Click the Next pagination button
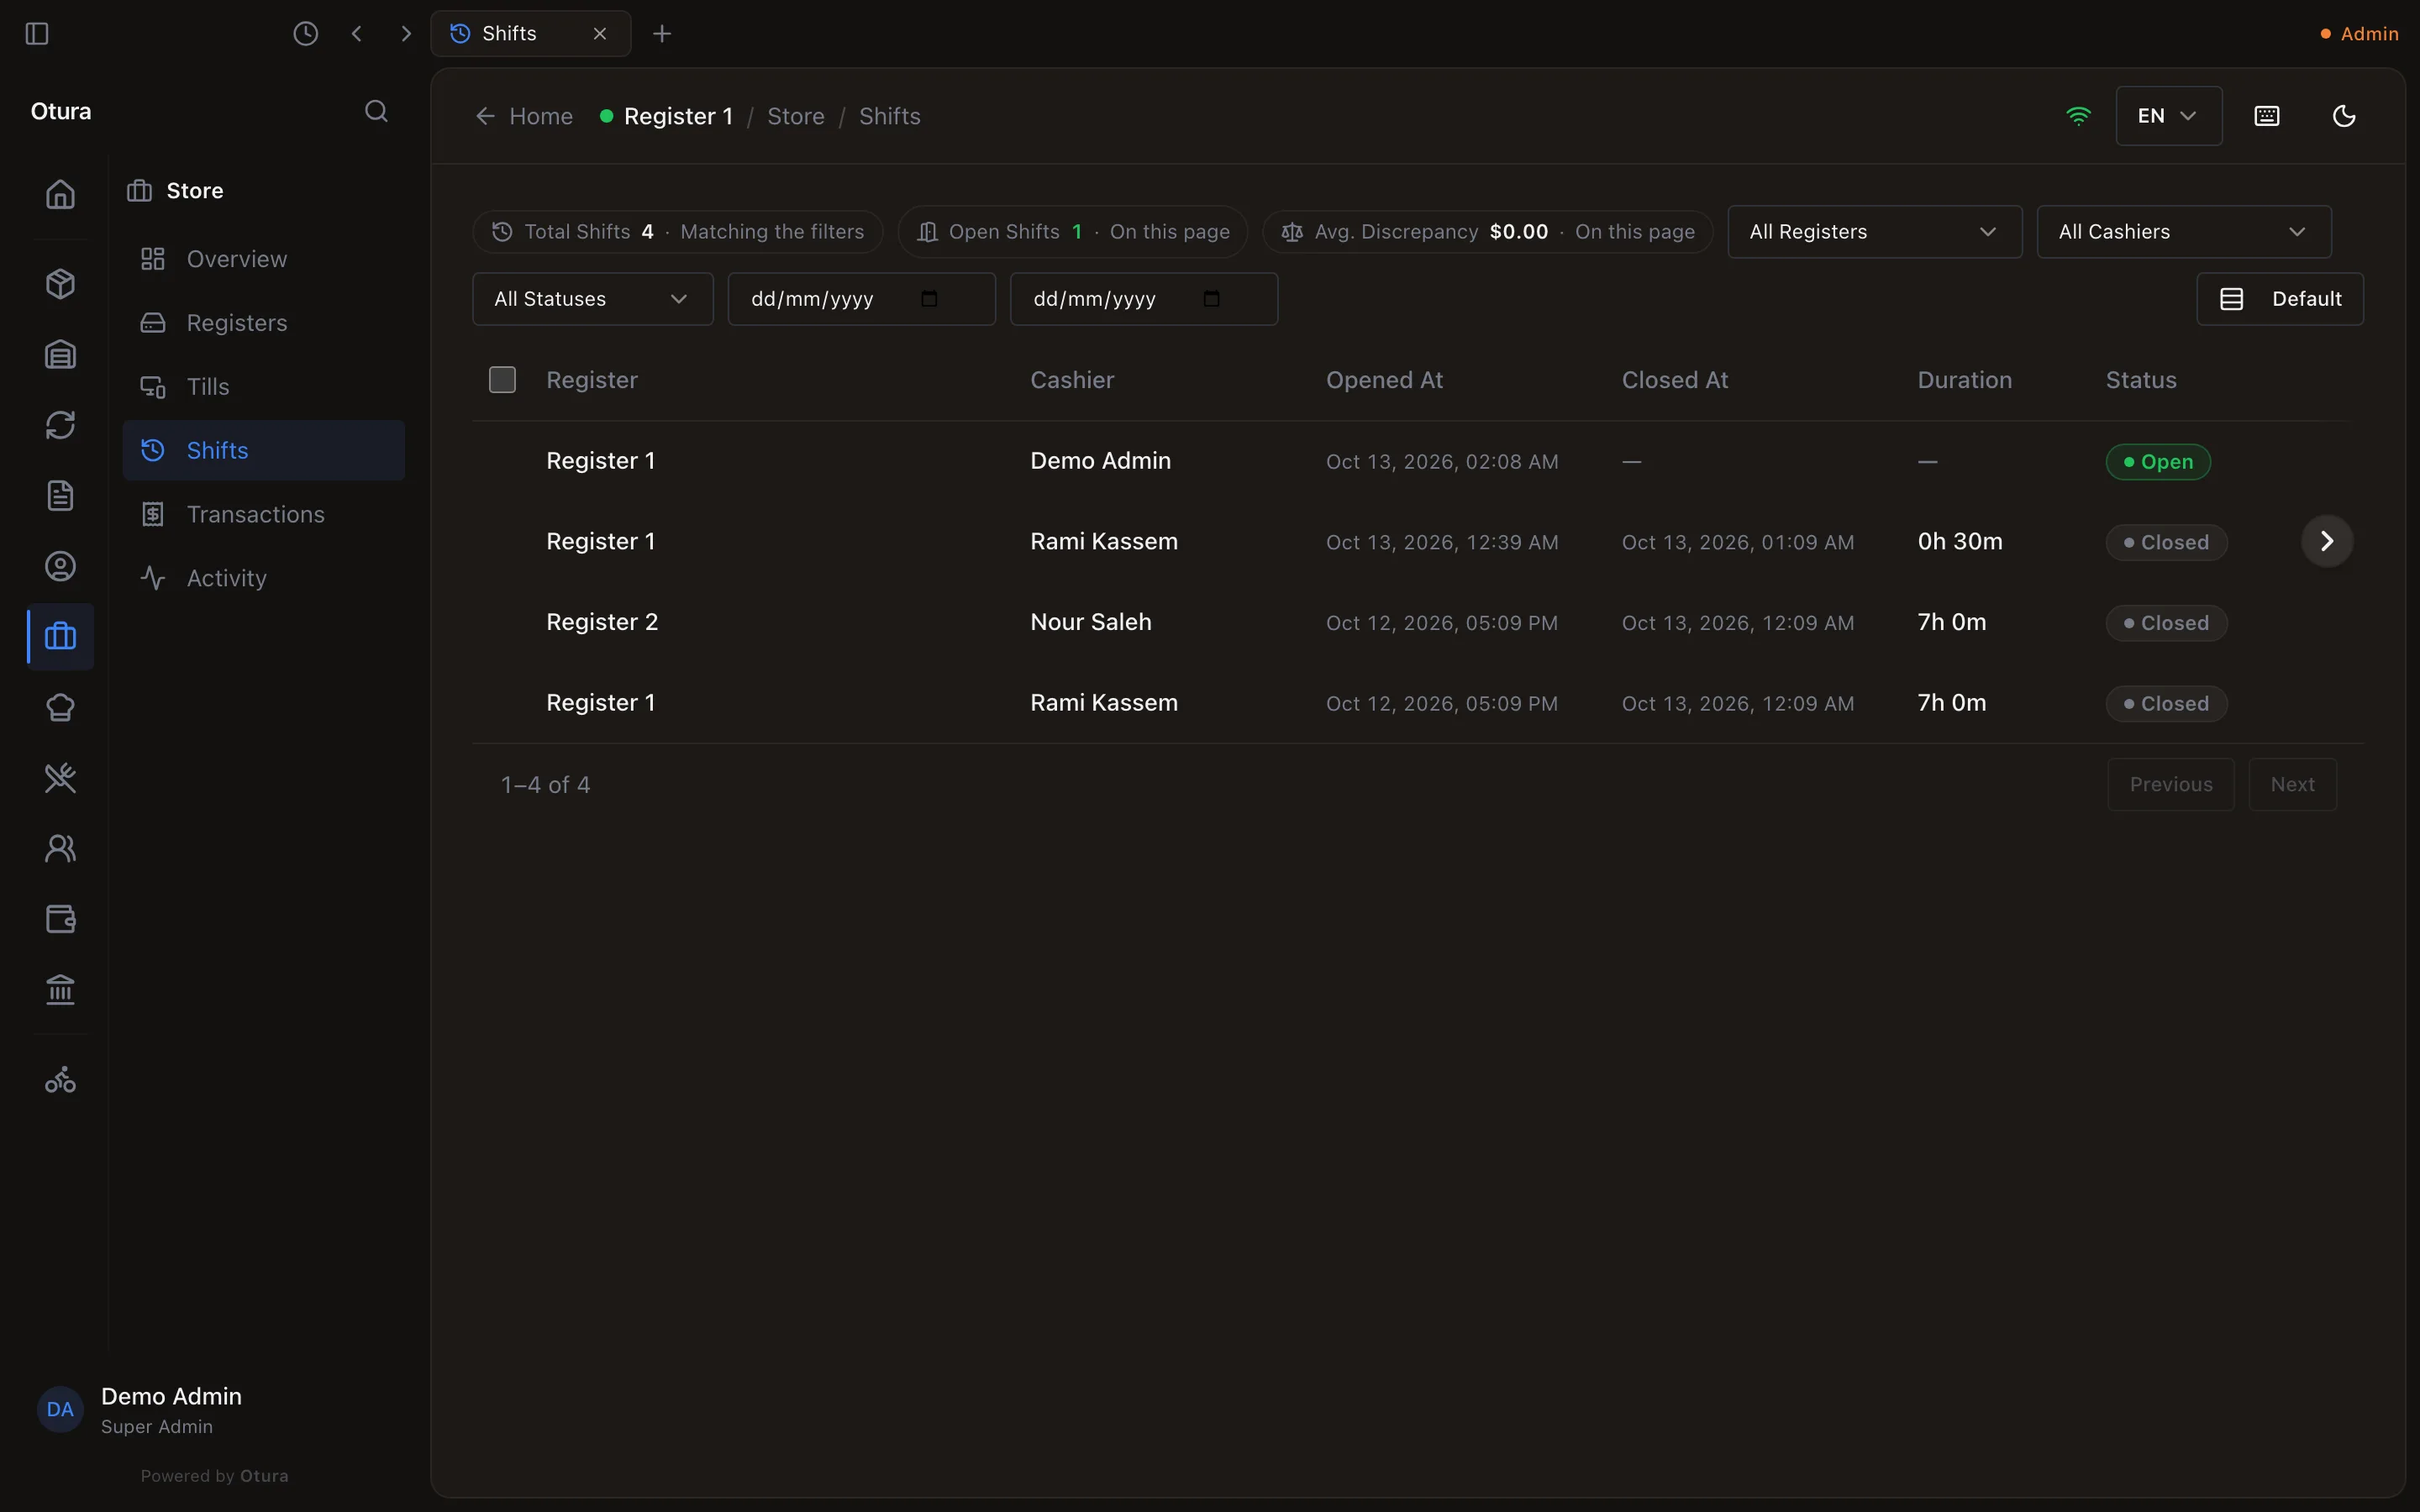The width and height of the screenshot is (2420, 1512). 2292,785
